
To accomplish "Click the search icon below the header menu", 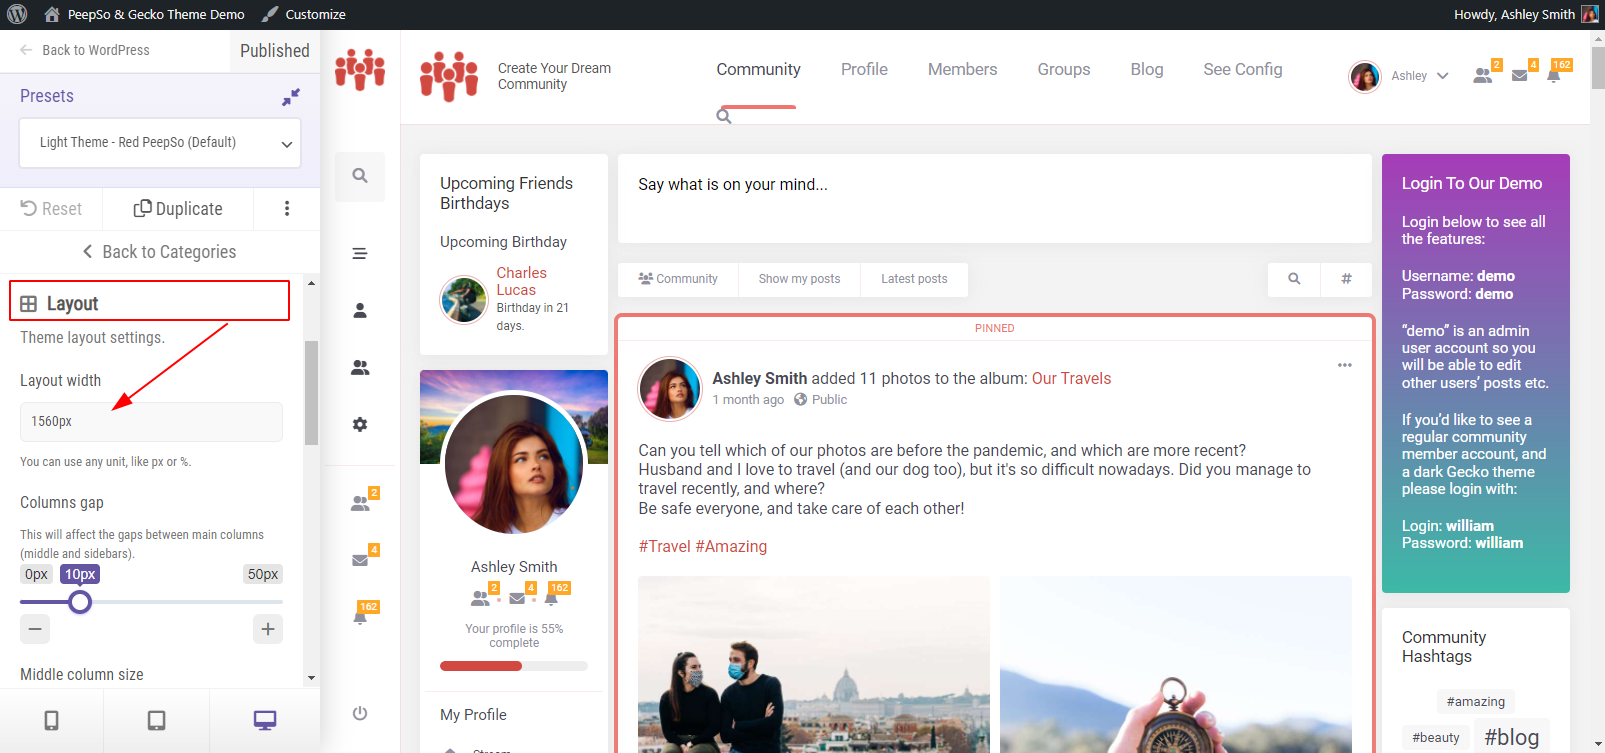I will [x=724, y=117].
